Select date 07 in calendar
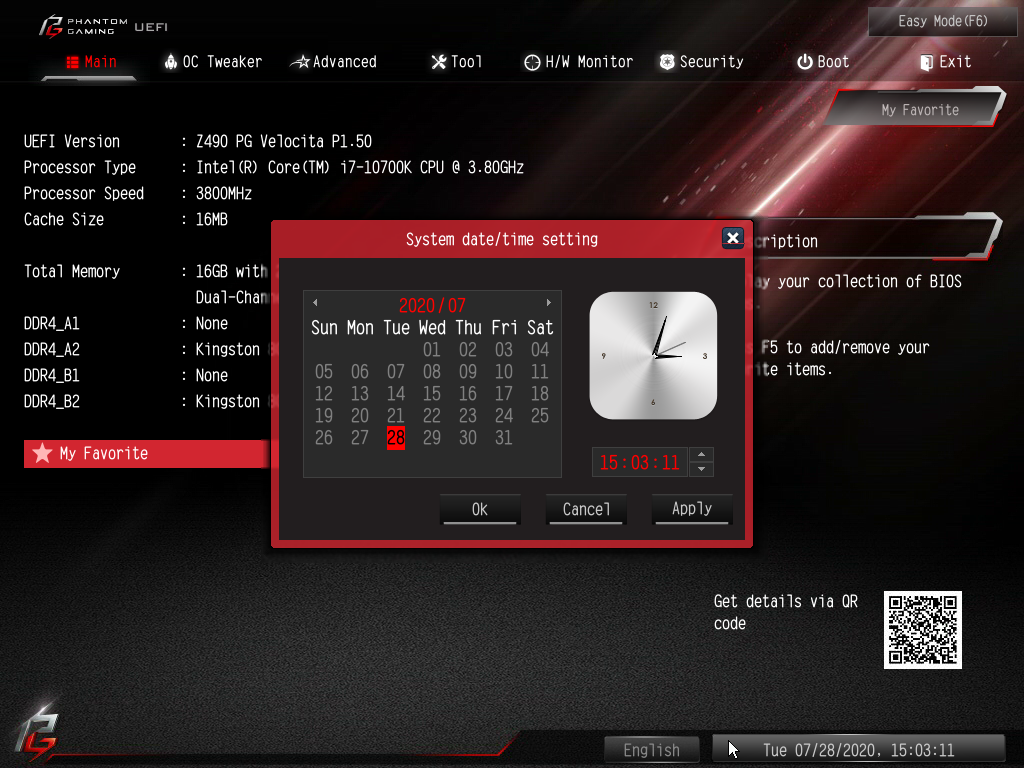The height and width of the screenshot is (768, 1024). pos(396,372)
